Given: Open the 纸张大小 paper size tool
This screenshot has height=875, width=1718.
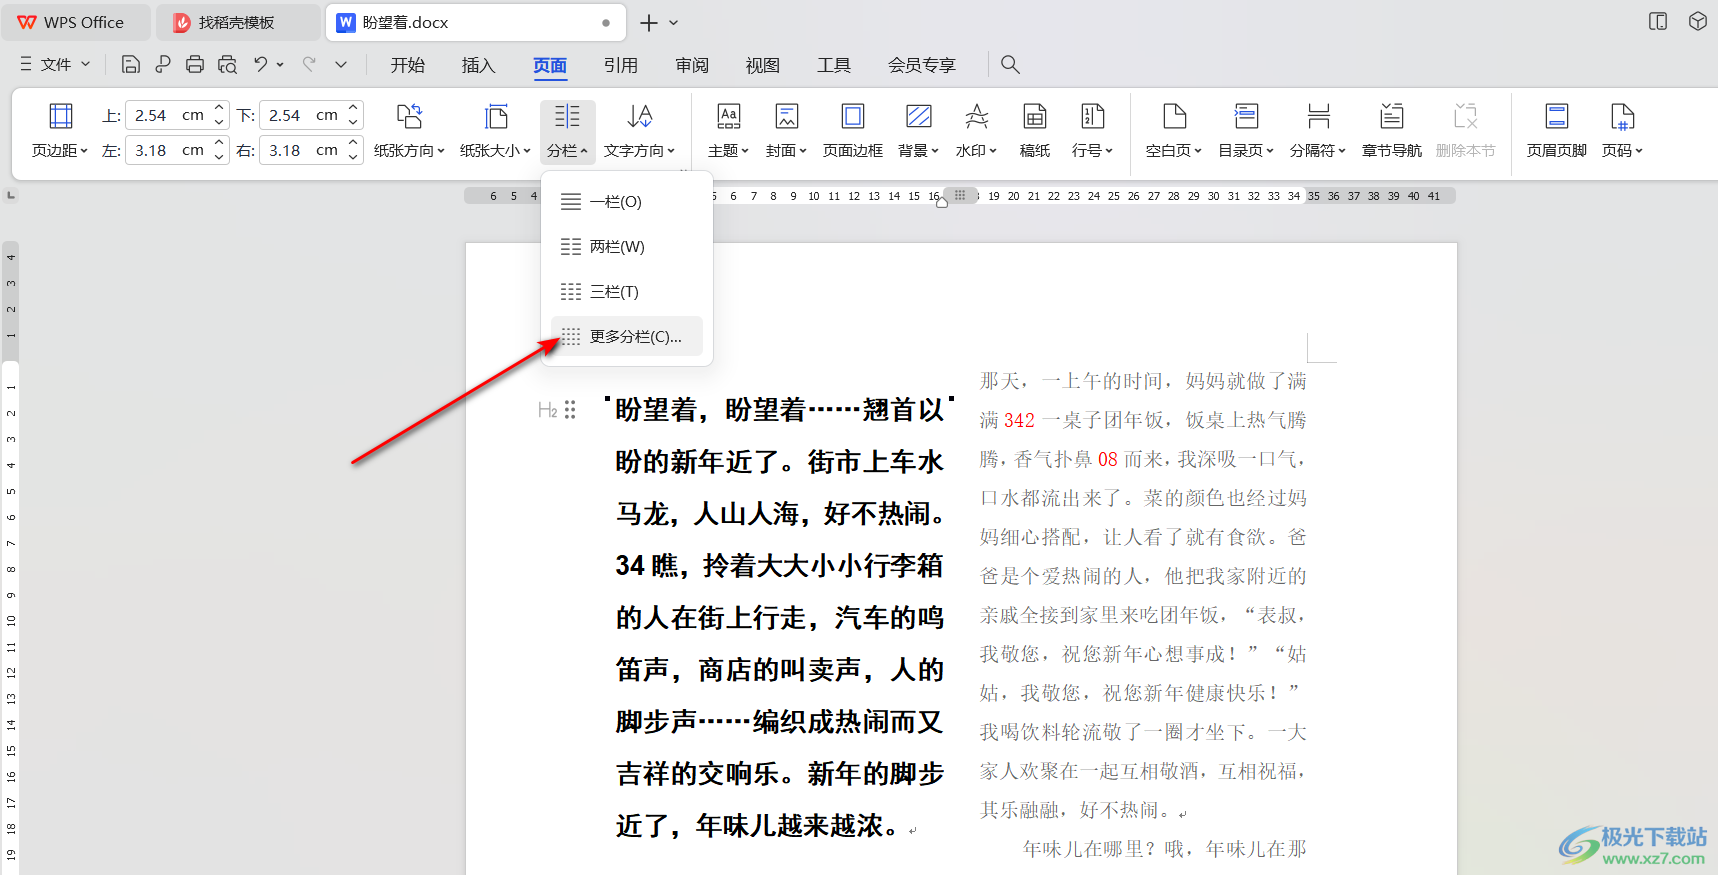Looking at the screenshot, I should [495, 131].
